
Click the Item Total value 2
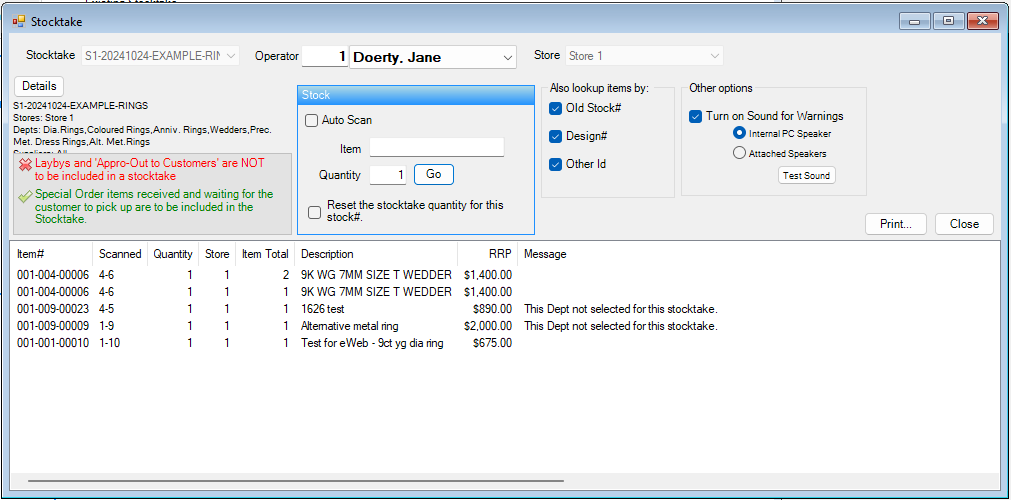tap(285, 275)
